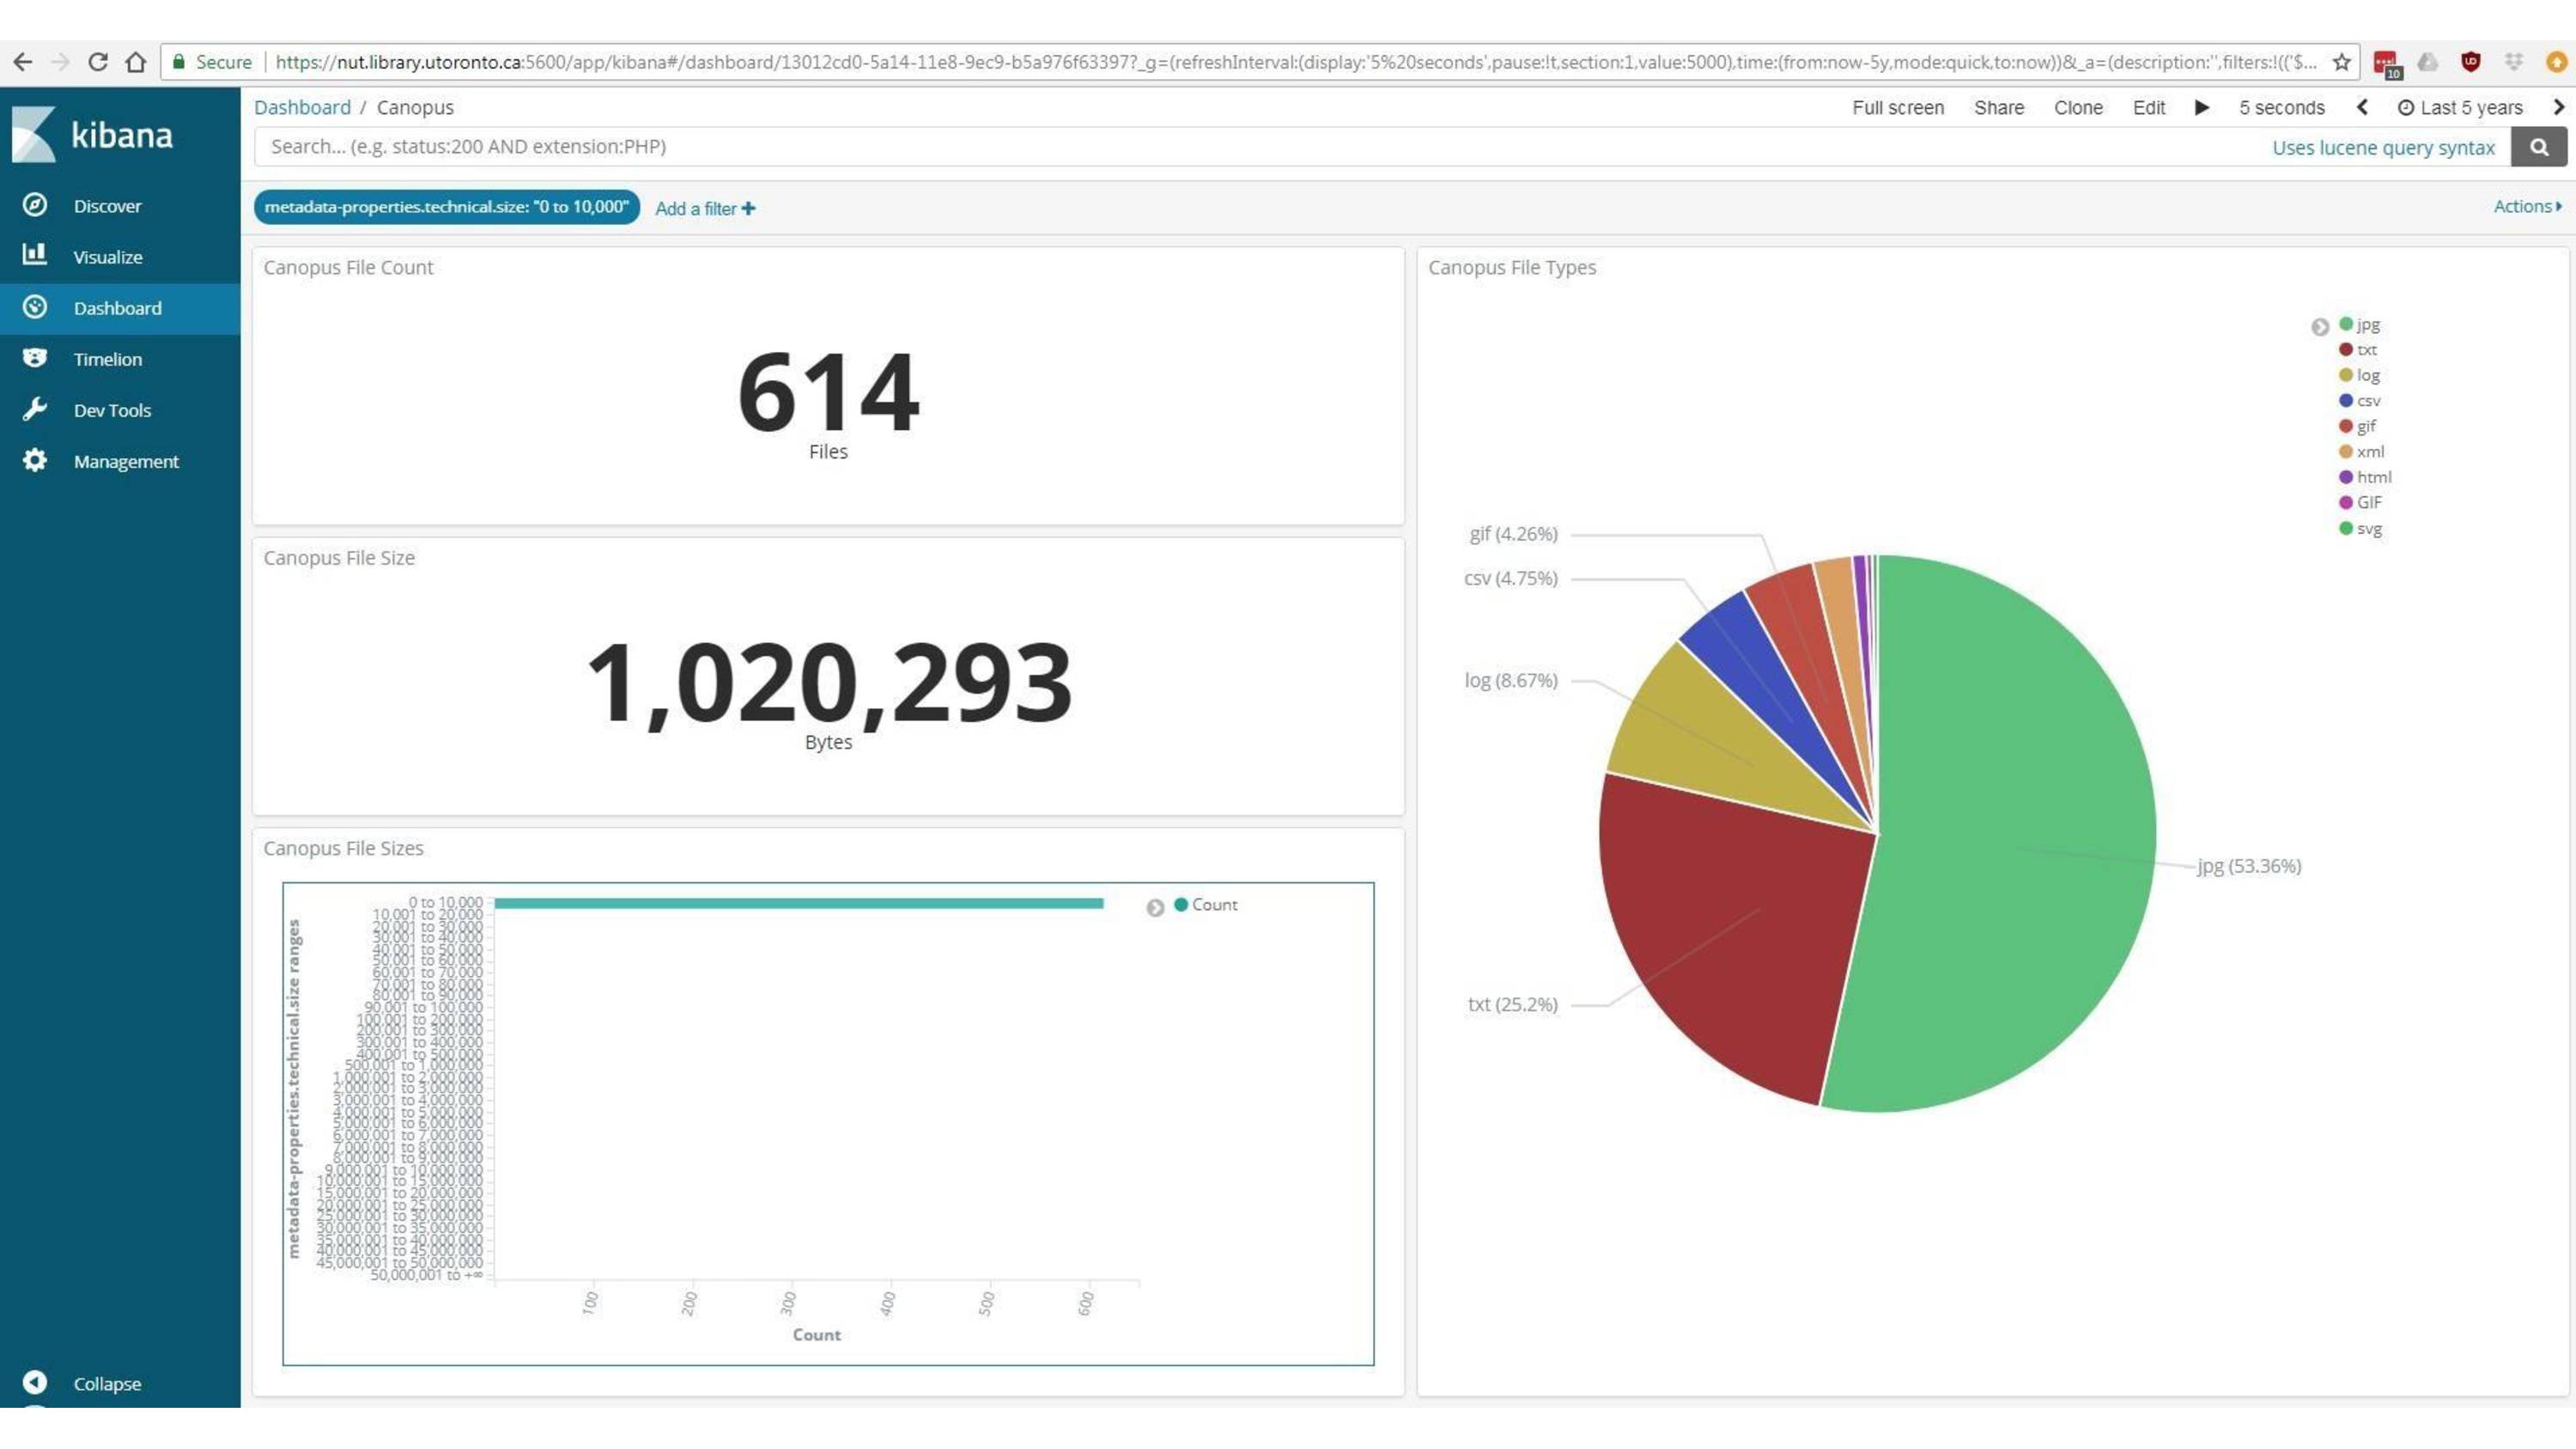The height and width of the screenshot is (1449, 2576).
Task: Click Full screen button
Action: click(x=1897, y=107)
